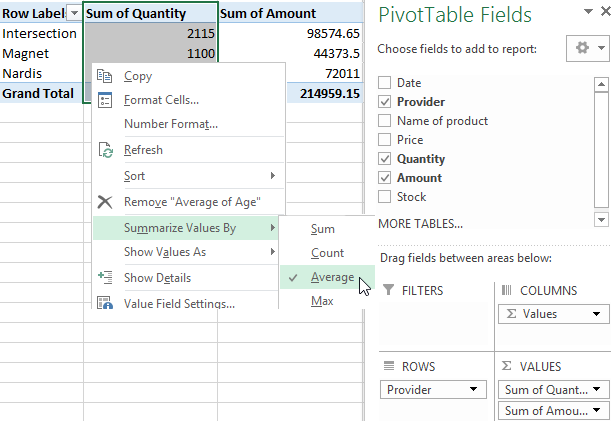Viewport: 611px width, 421px height.
Task: Uncheck the Provider field checkbox
Action: pos(386,102)
